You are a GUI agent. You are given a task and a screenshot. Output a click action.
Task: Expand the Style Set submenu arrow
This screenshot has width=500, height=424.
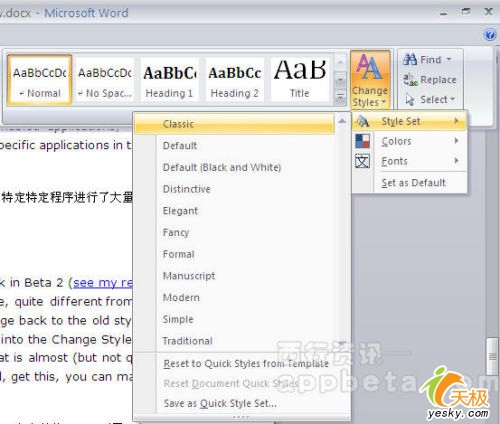point(457,121)
